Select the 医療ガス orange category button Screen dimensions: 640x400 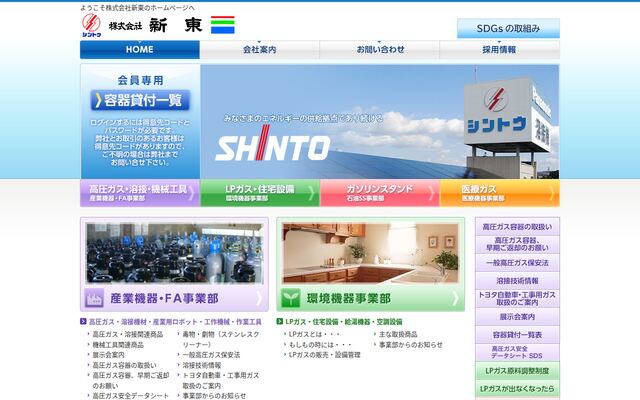[x=500, y=193]
